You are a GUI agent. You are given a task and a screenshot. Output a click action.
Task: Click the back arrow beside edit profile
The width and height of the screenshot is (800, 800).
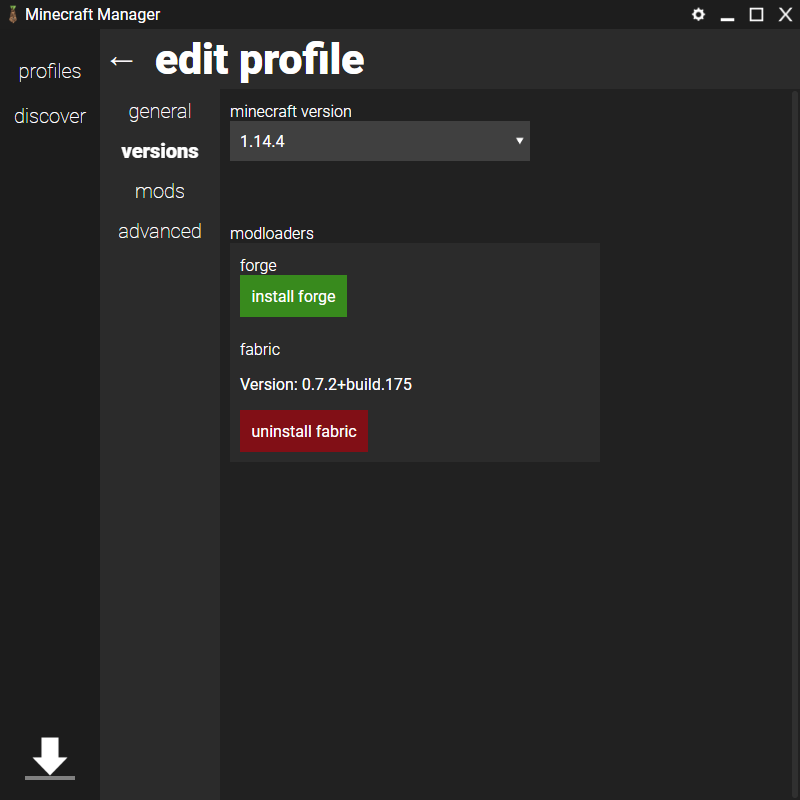tap(121, 61)
